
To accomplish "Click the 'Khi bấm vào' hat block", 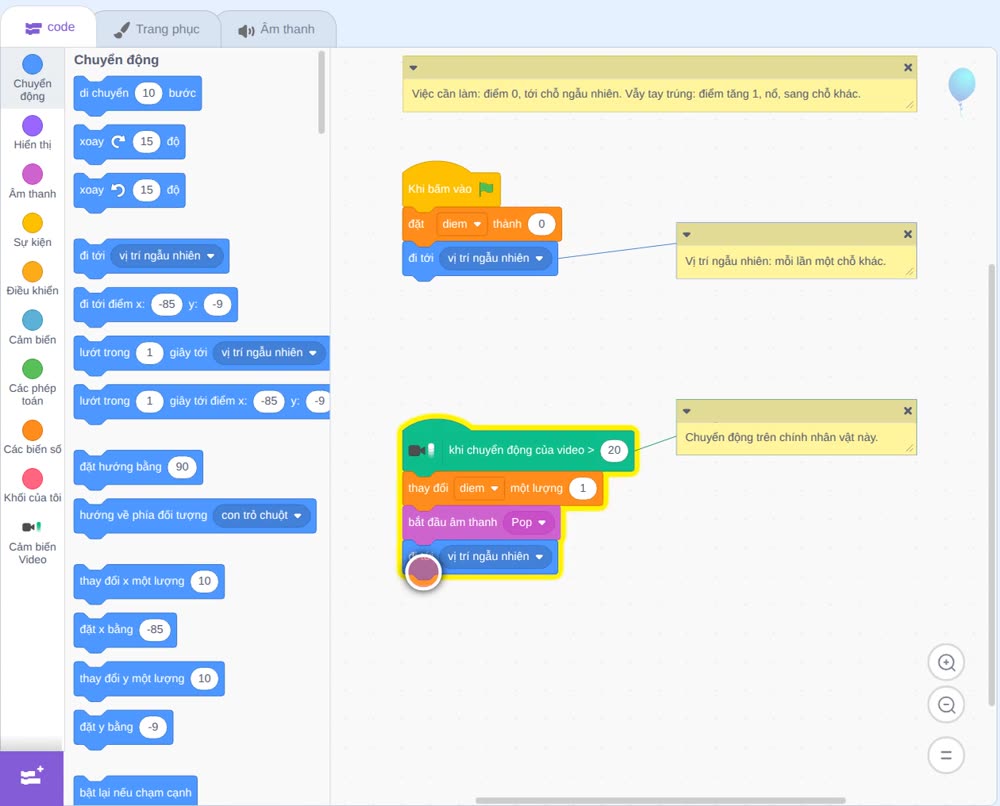I will coord(451,186).
